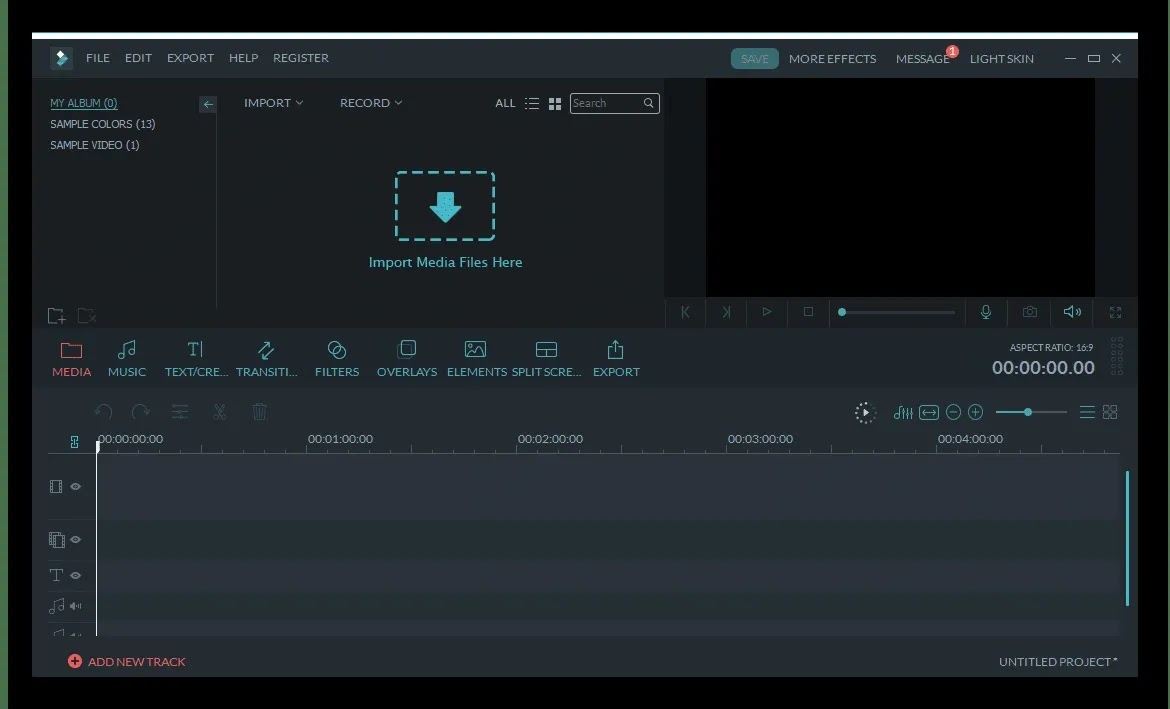Go to next frame in preview

coord(726,312)
